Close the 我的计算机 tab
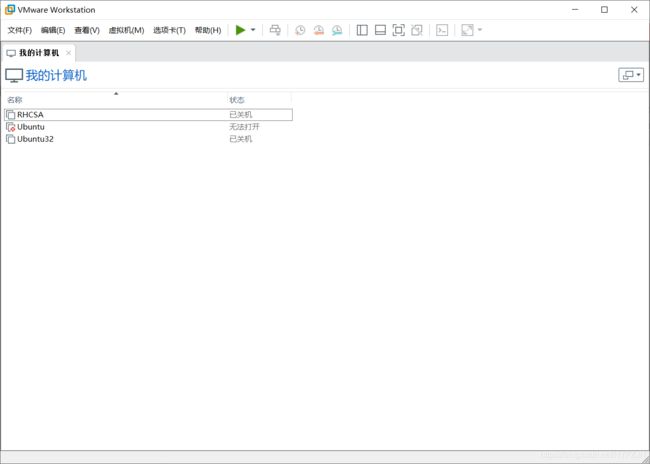This screenshot has height=464, width=650. tap(68, 53)
